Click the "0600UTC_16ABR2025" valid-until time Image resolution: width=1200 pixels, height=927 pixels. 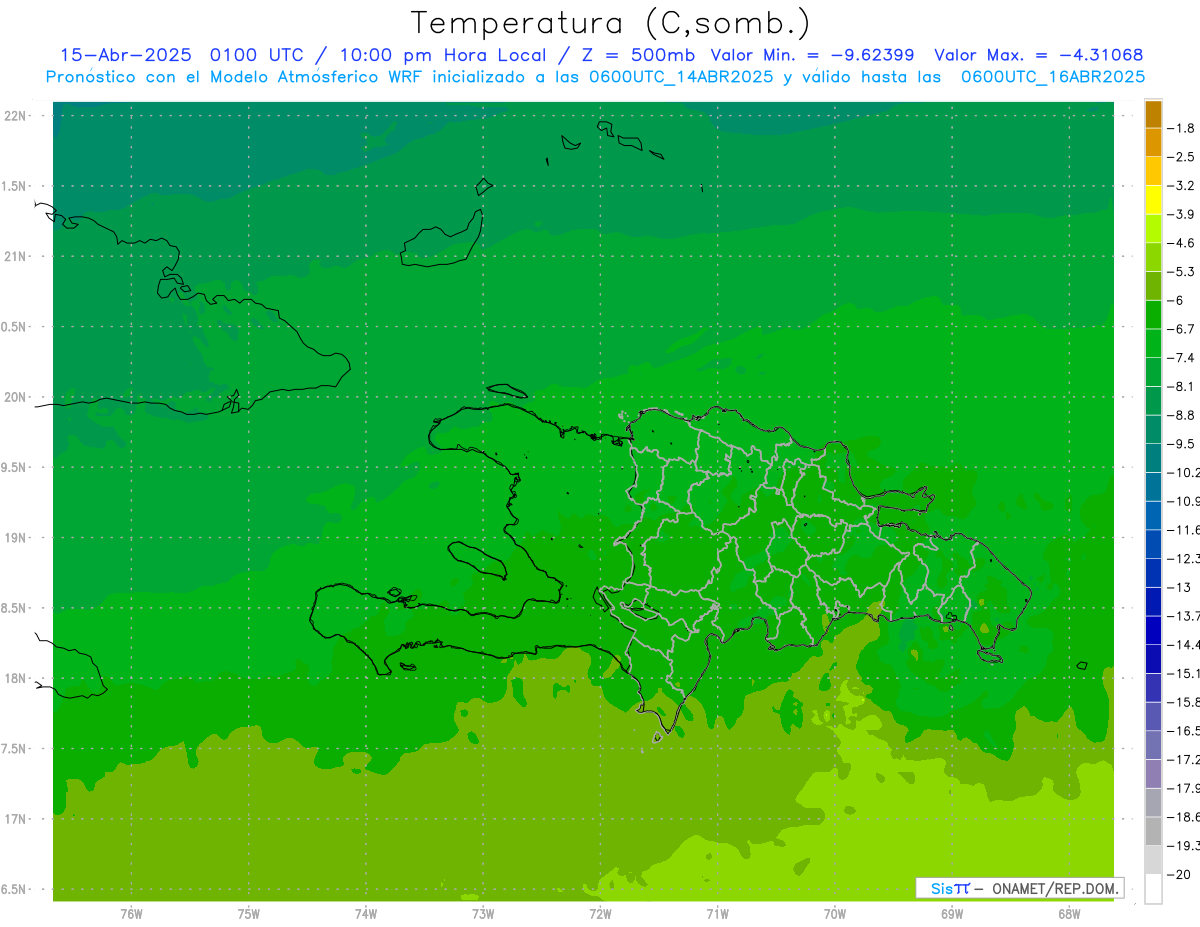[x=1052, y=77]
